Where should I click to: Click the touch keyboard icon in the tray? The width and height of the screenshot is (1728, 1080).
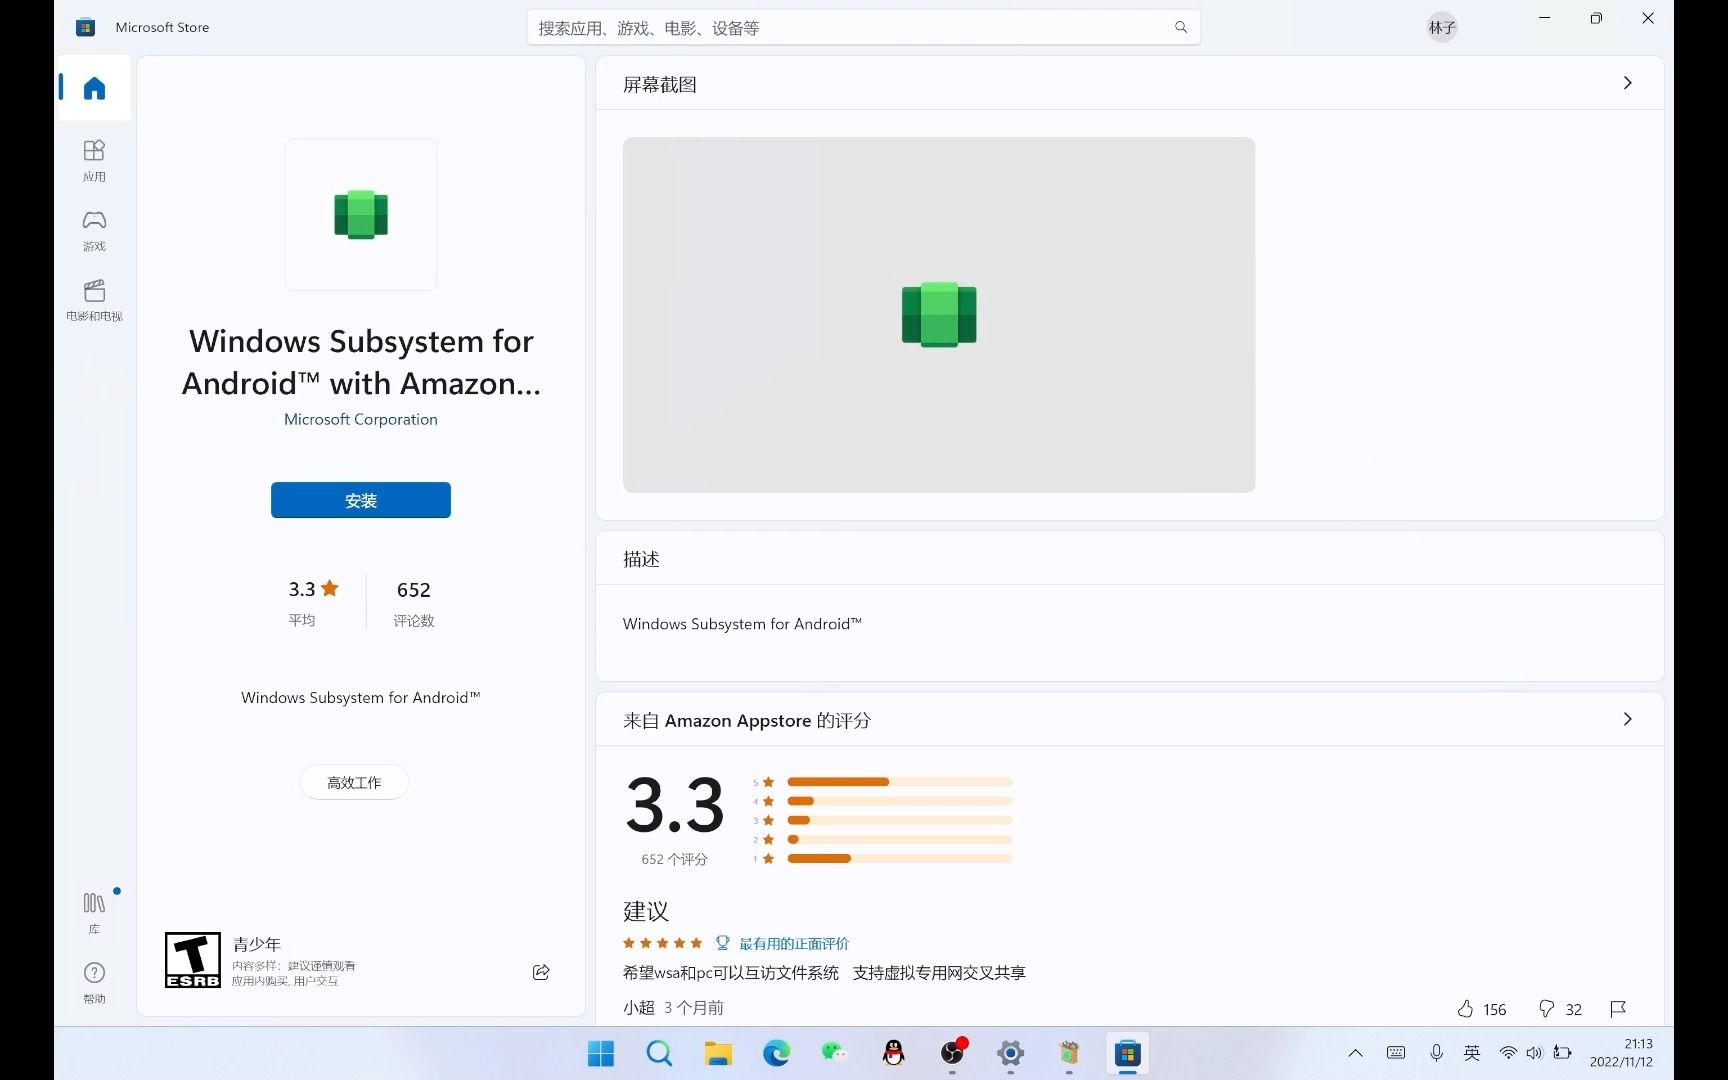(x=1396, y=1052)
